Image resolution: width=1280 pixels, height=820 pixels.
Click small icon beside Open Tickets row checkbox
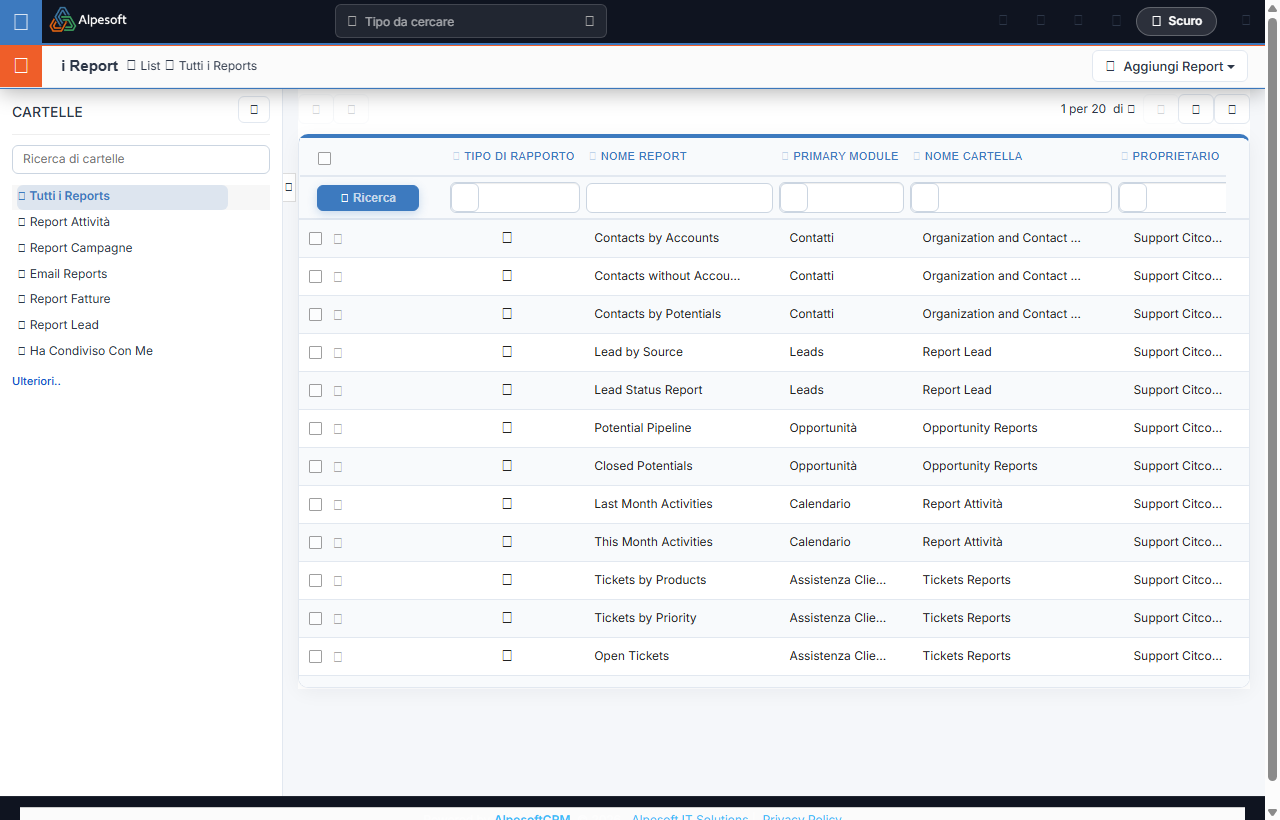pos(338,657)
